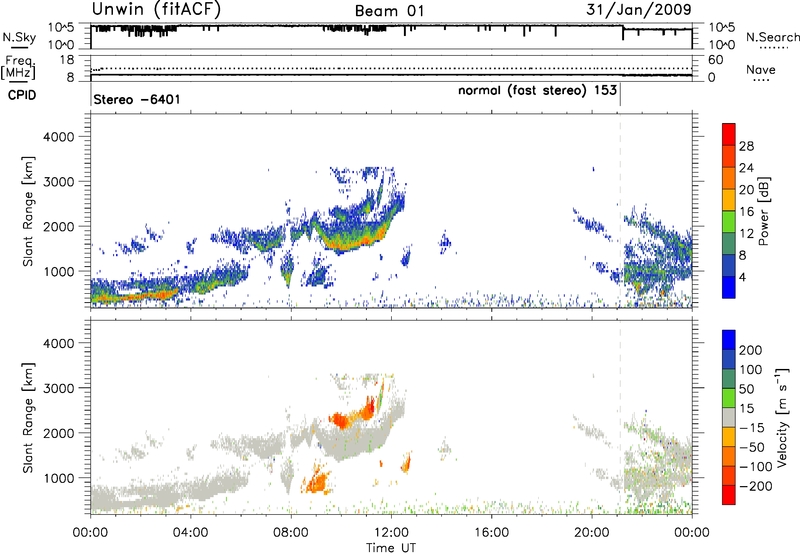The height and width of the screenshot is (554, 800).
Task: Click the '12:00' time axis label
Action: click(391, 533)
